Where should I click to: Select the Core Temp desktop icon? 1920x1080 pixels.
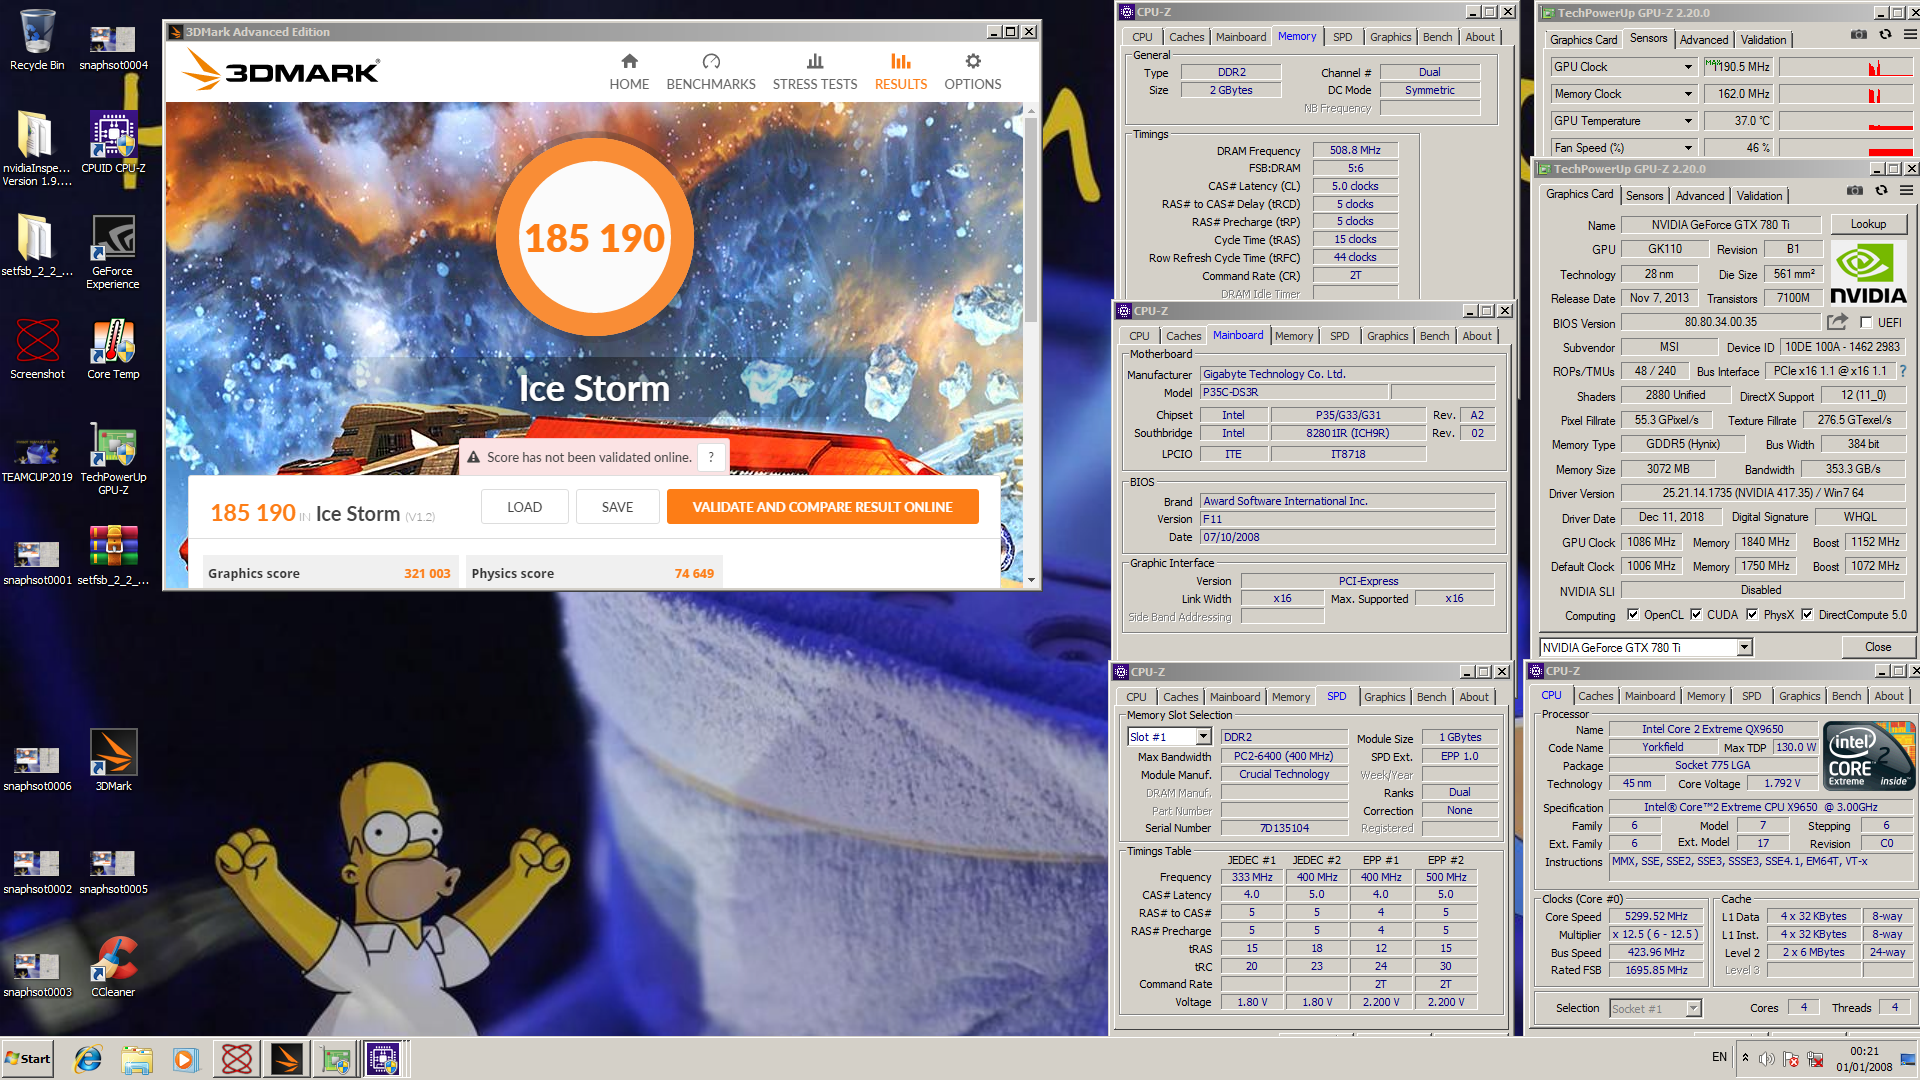[113, 349]
